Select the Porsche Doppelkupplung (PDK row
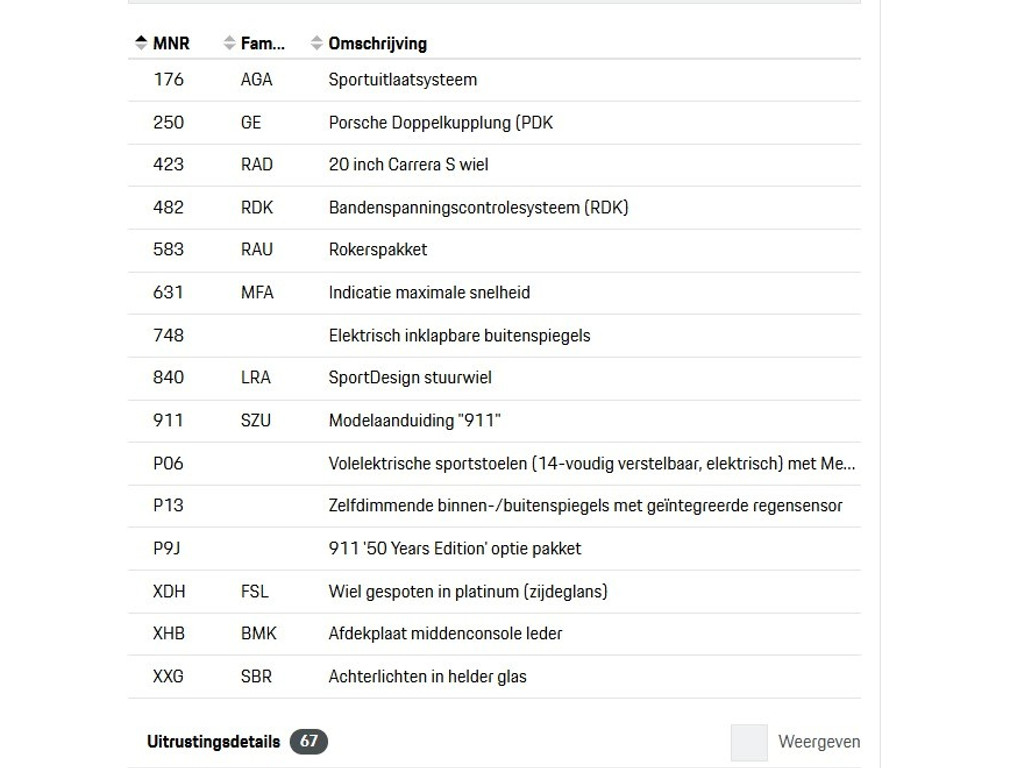 440,122
